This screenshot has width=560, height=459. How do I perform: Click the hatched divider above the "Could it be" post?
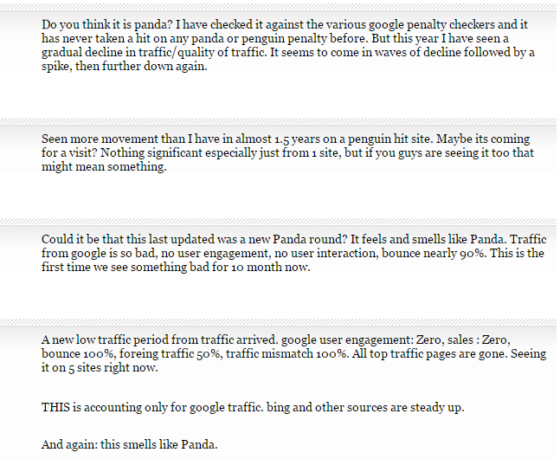(279, 221)
